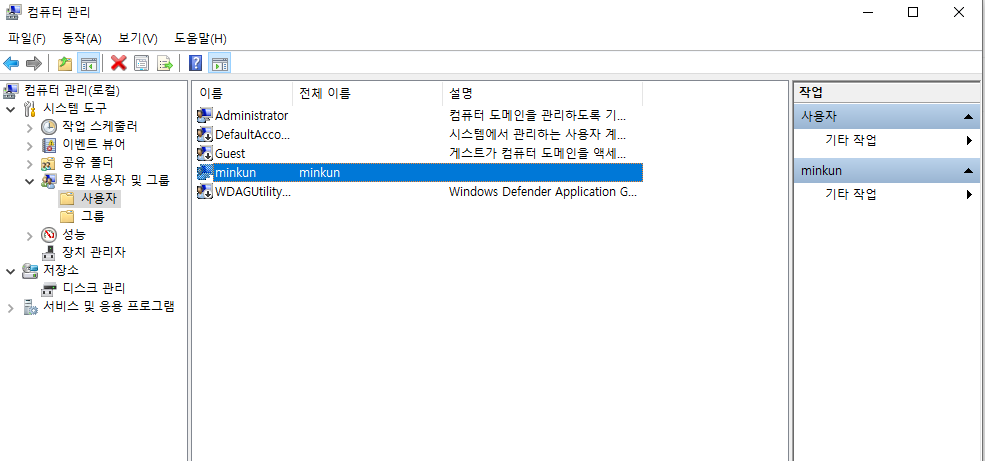Screen dimensions: 985x461
Task: Sort by the 전체 이름 column header
Action: point(367,94)
